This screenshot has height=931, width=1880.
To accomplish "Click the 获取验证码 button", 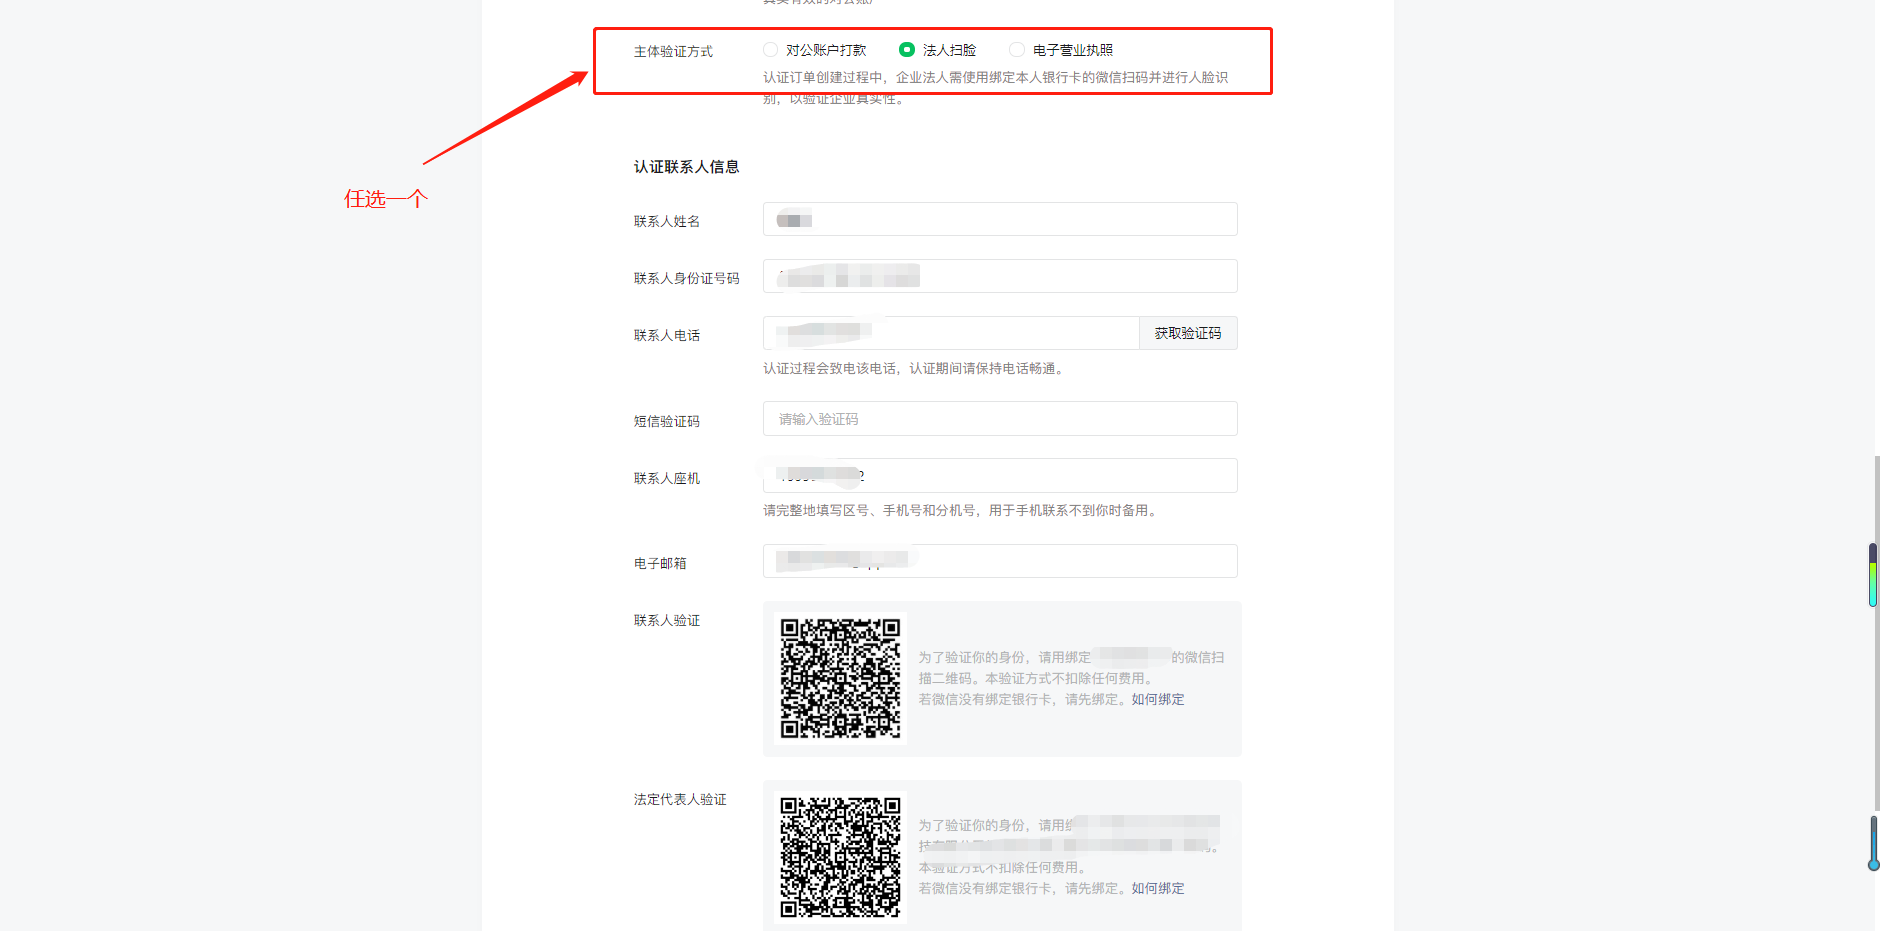I will click(1187, 333).
